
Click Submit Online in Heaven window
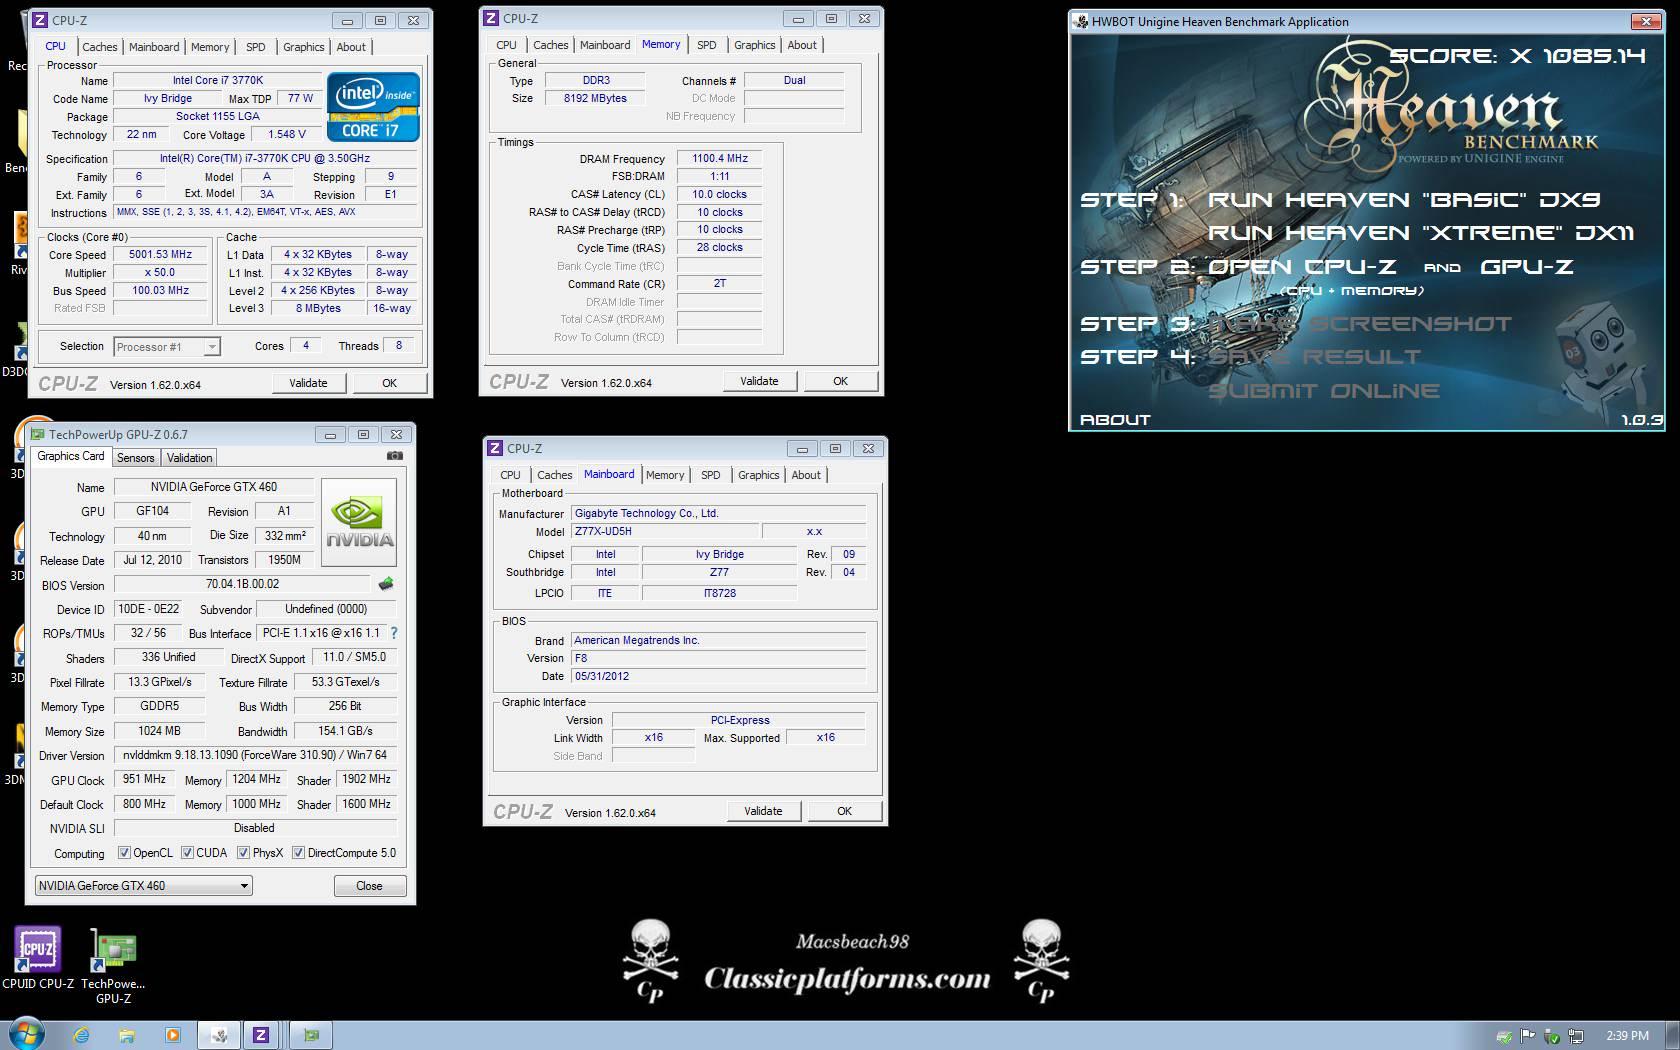coord(1324,391)
